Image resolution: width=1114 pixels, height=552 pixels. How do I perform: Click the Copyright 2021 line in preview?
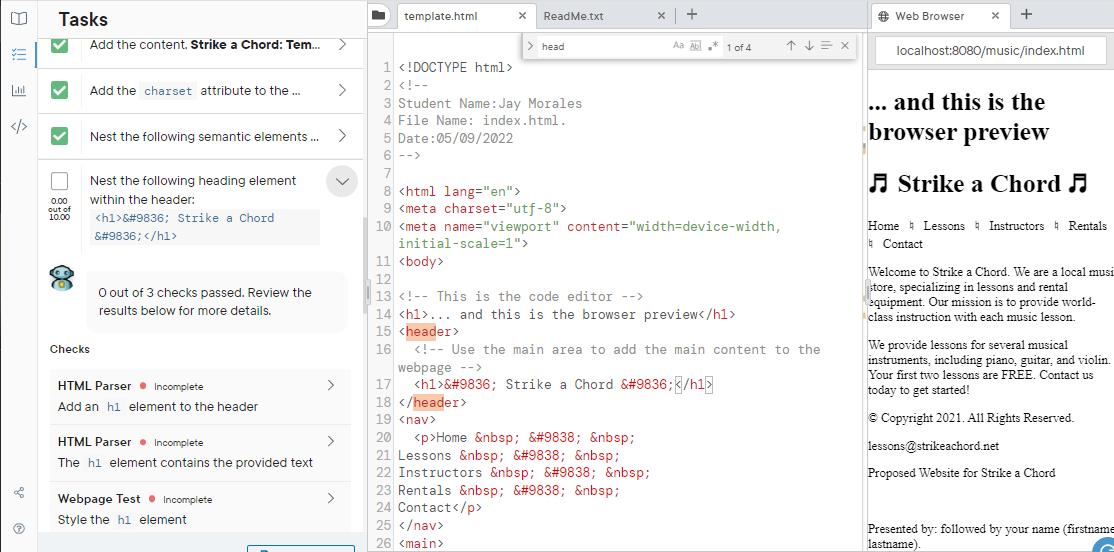click(970, 418)
